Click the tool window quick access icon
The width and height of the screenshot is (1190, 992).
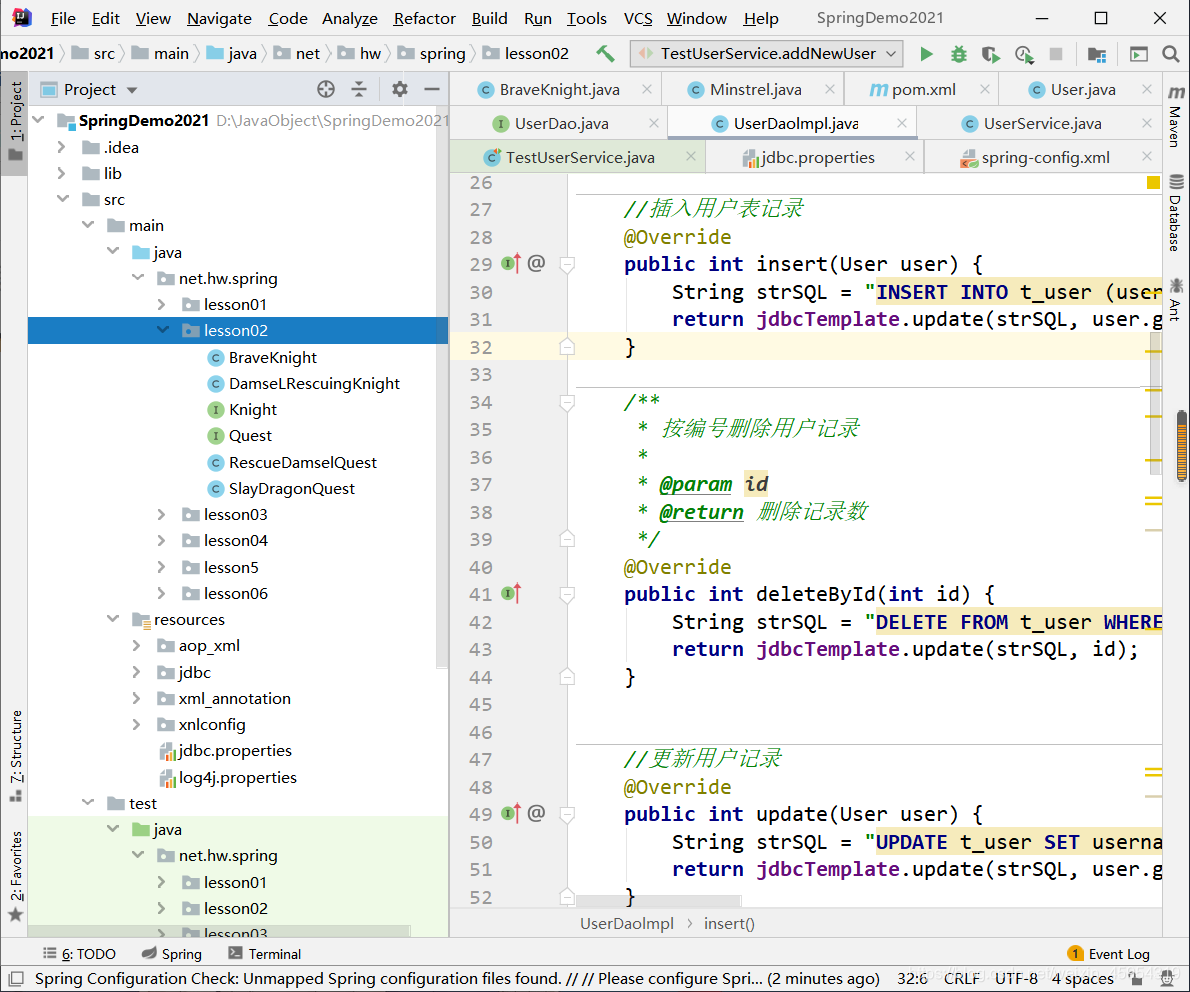[16, 978]
